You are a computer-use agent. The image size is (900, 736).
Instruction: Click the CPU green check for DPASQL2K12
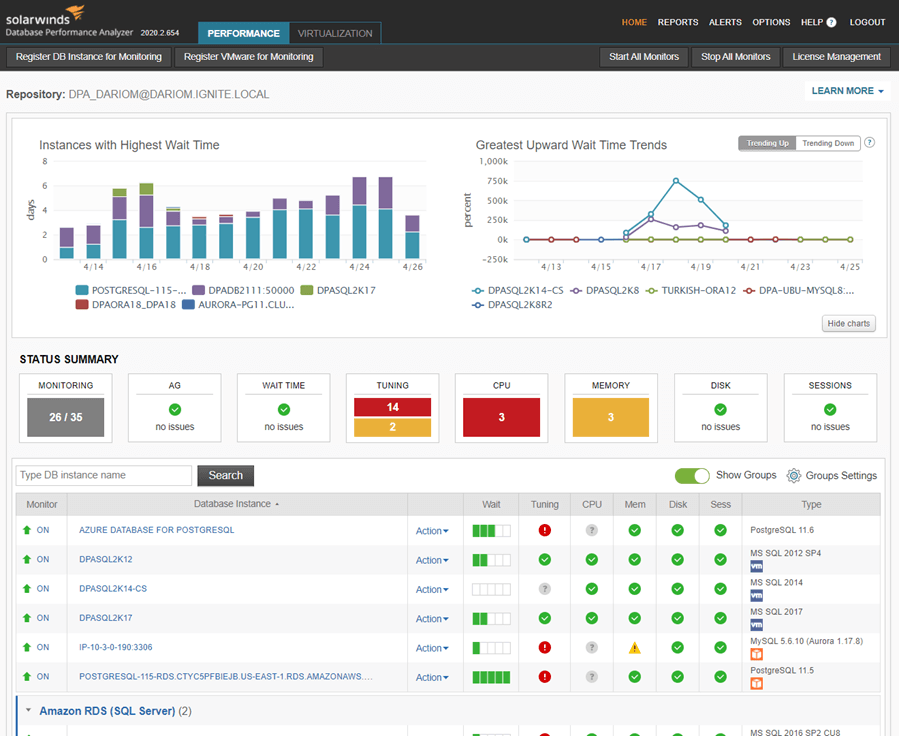pos(592,560)
